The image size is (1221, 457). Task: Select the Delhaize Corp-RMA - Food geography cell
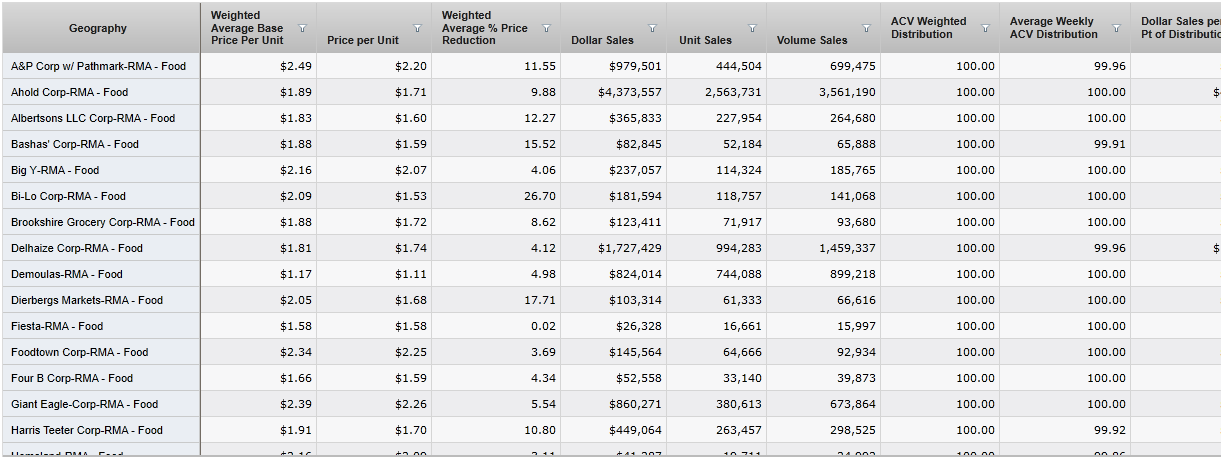point(77,248)
